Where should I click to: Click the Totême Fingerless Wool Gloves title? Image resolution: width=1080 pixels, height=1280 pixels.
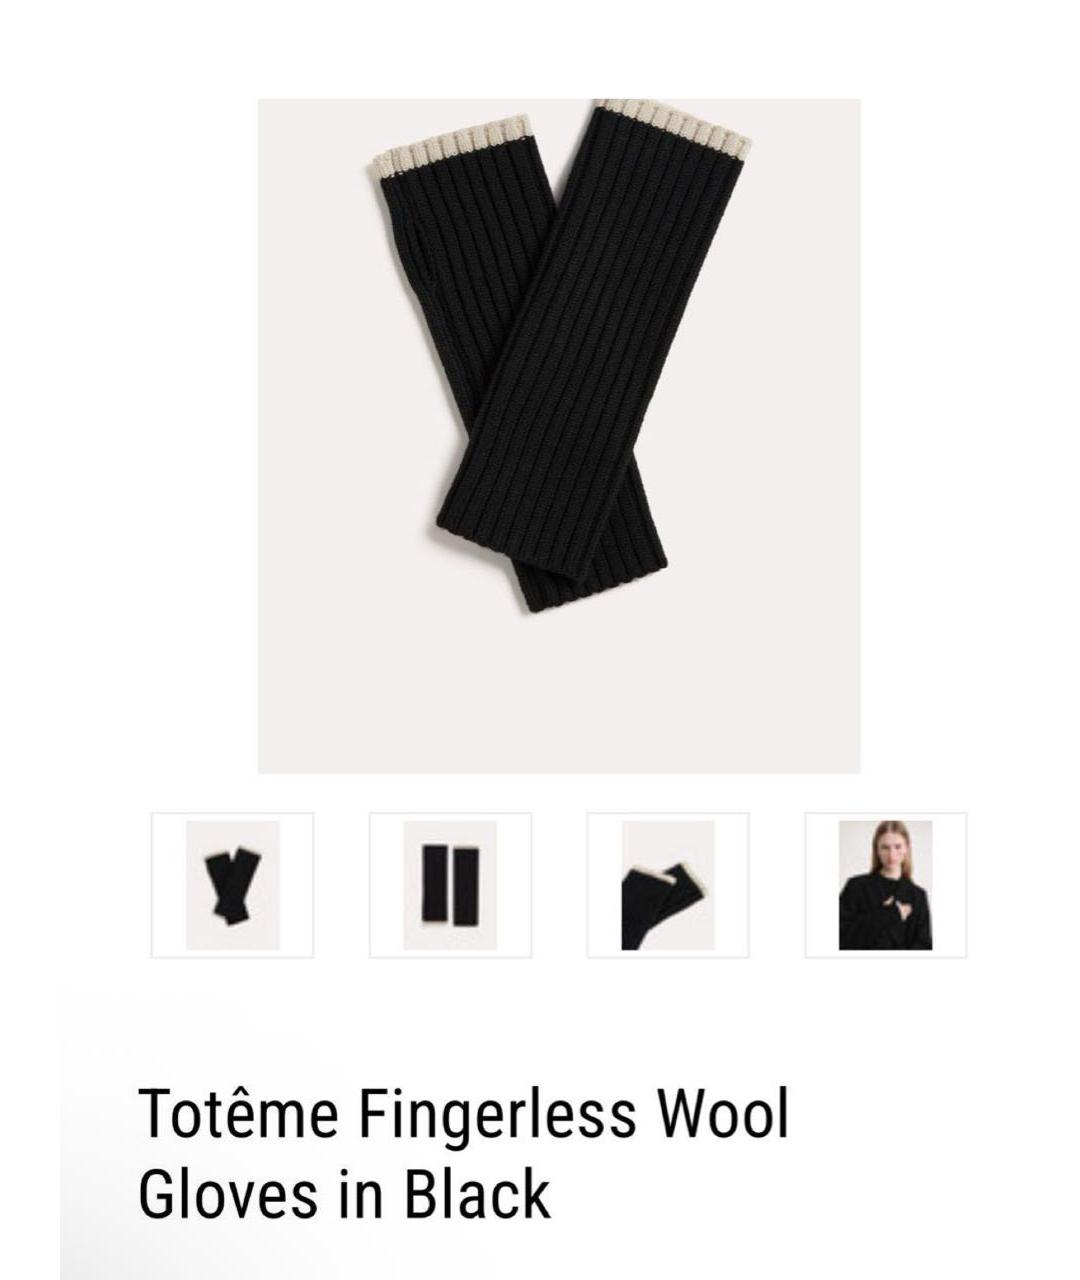pyautogui.click(x=464, y=1153)
